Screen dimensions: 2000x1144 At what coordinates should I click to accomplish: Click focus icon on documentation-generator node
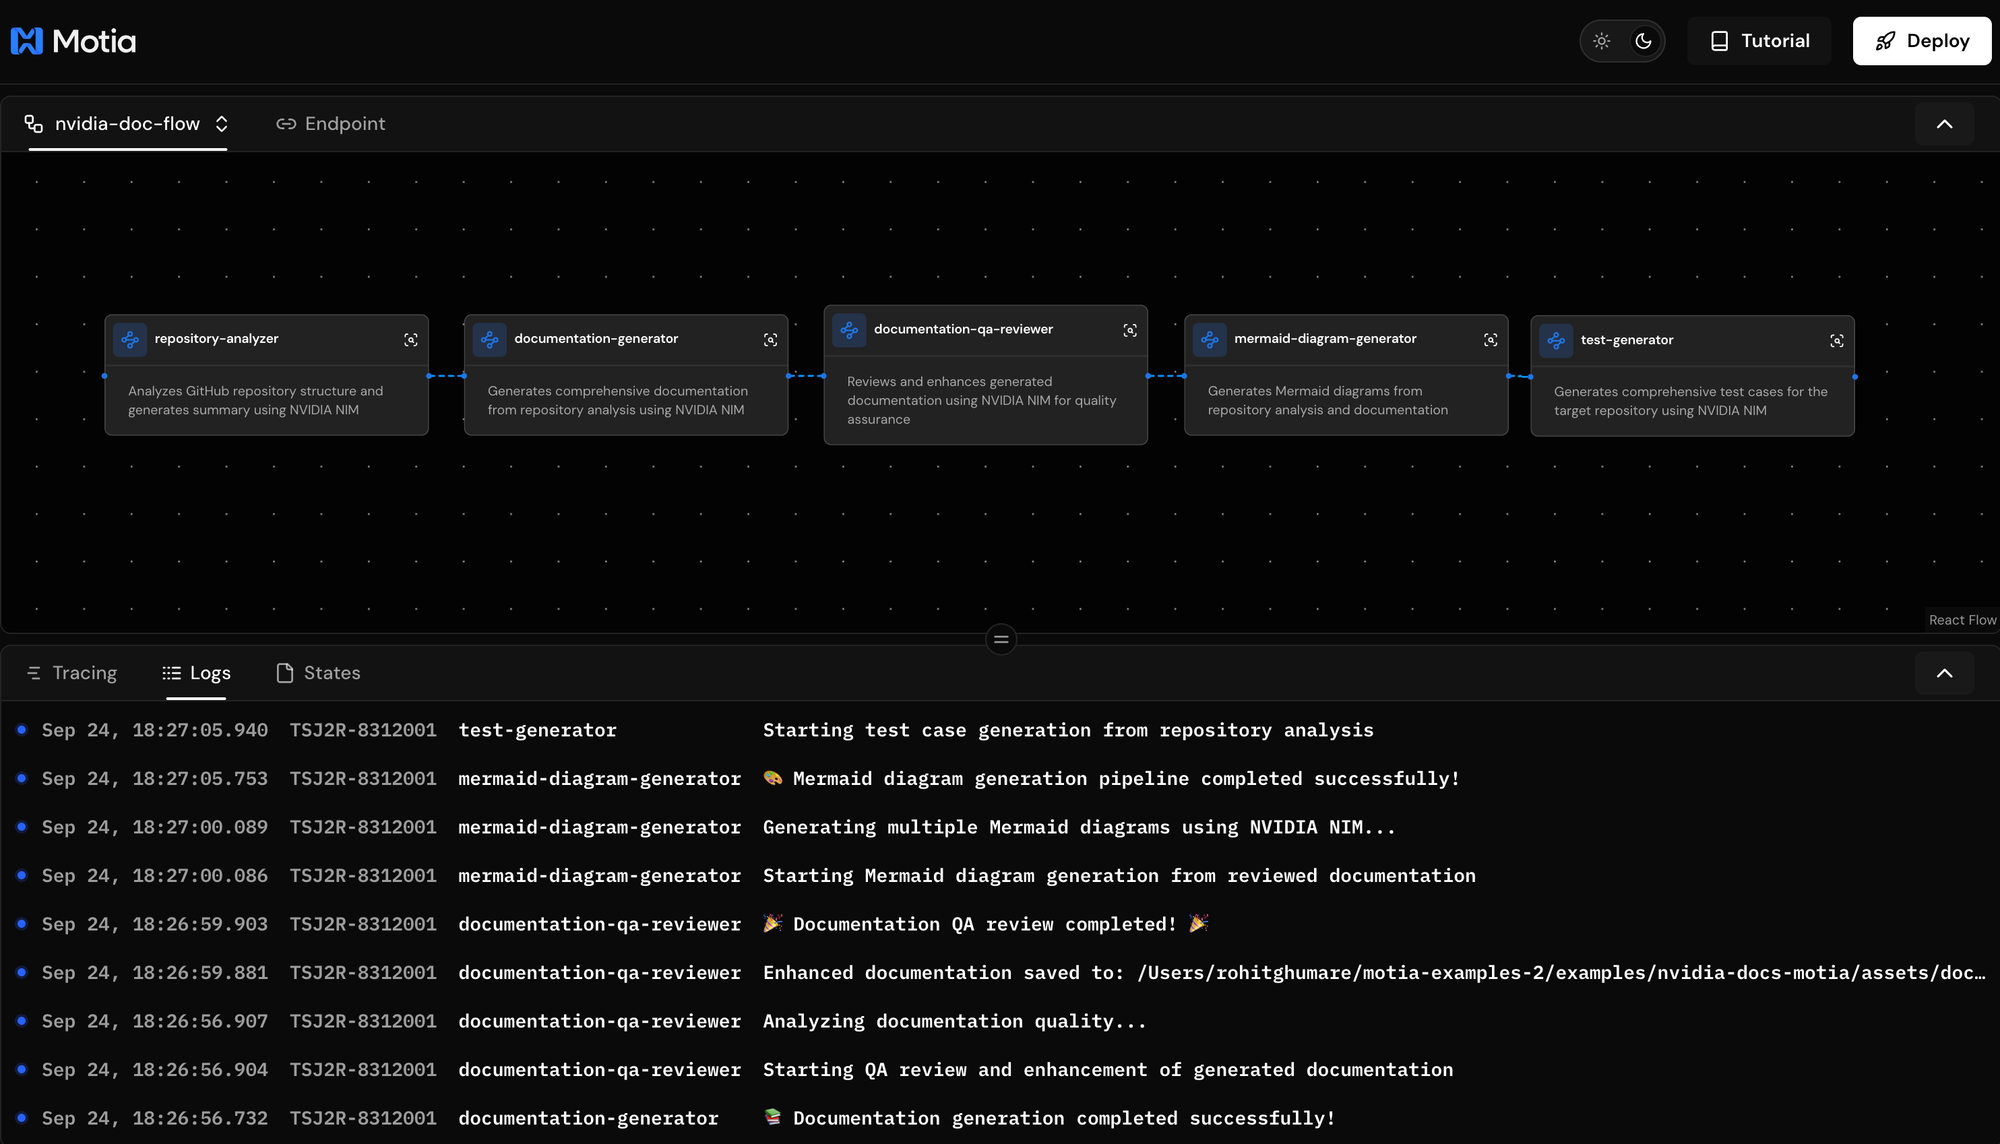pyautogui.click(x=770, y=340)
